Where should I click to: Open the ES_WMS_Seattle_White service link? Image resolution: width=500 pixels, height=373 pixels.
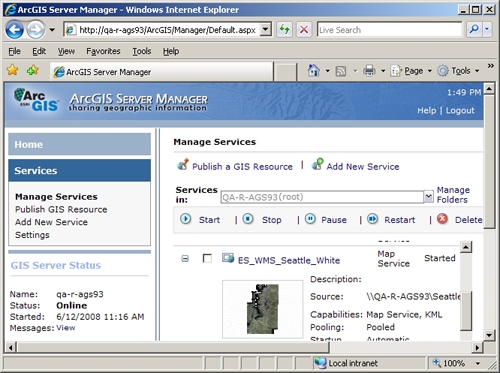(x=289, y=260)
